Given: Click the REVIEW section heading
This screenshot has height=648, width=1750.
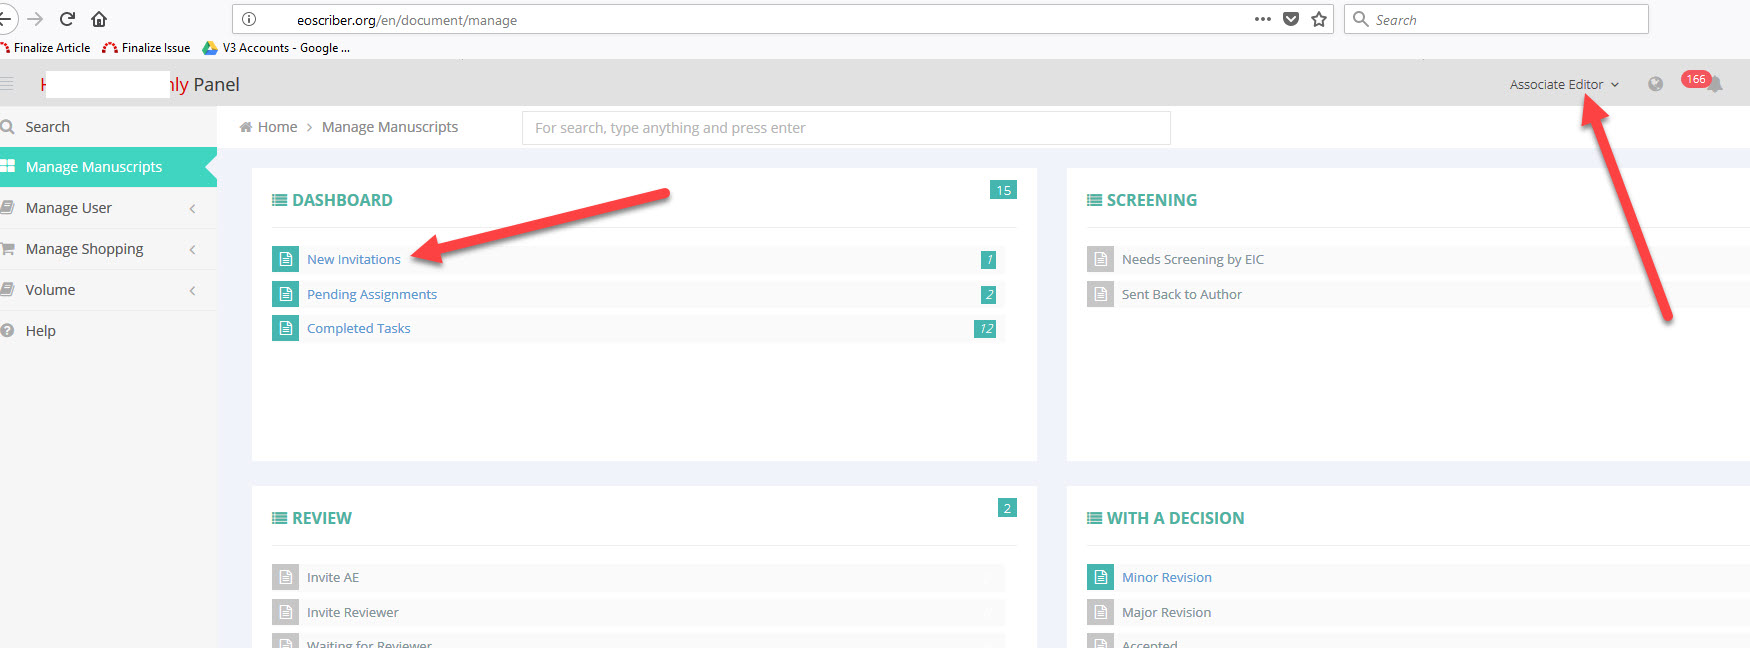Looking at the screenshot, I should [x=322, y=518].
